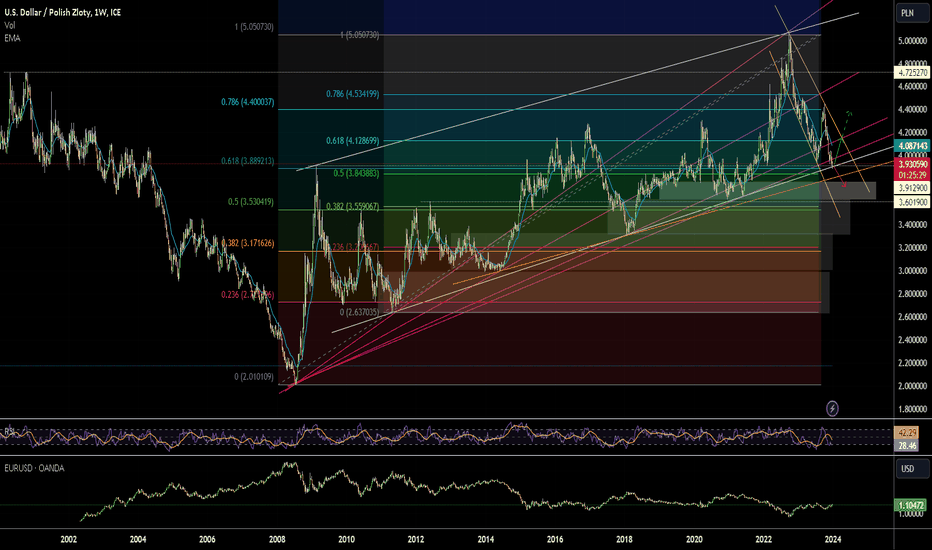932x550 pixels.
Task: Click the 28.46 RSI value label
Action: (907, 445)
